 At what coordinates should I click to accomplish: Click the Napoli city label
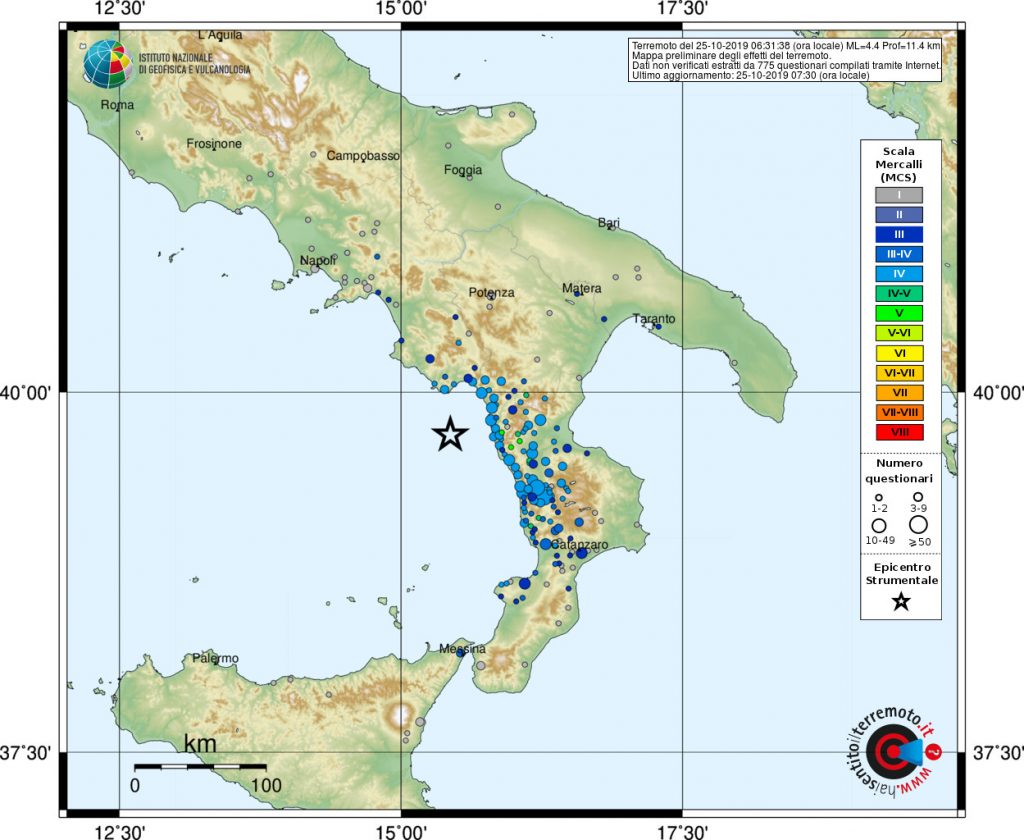click(x=319, y=262)
